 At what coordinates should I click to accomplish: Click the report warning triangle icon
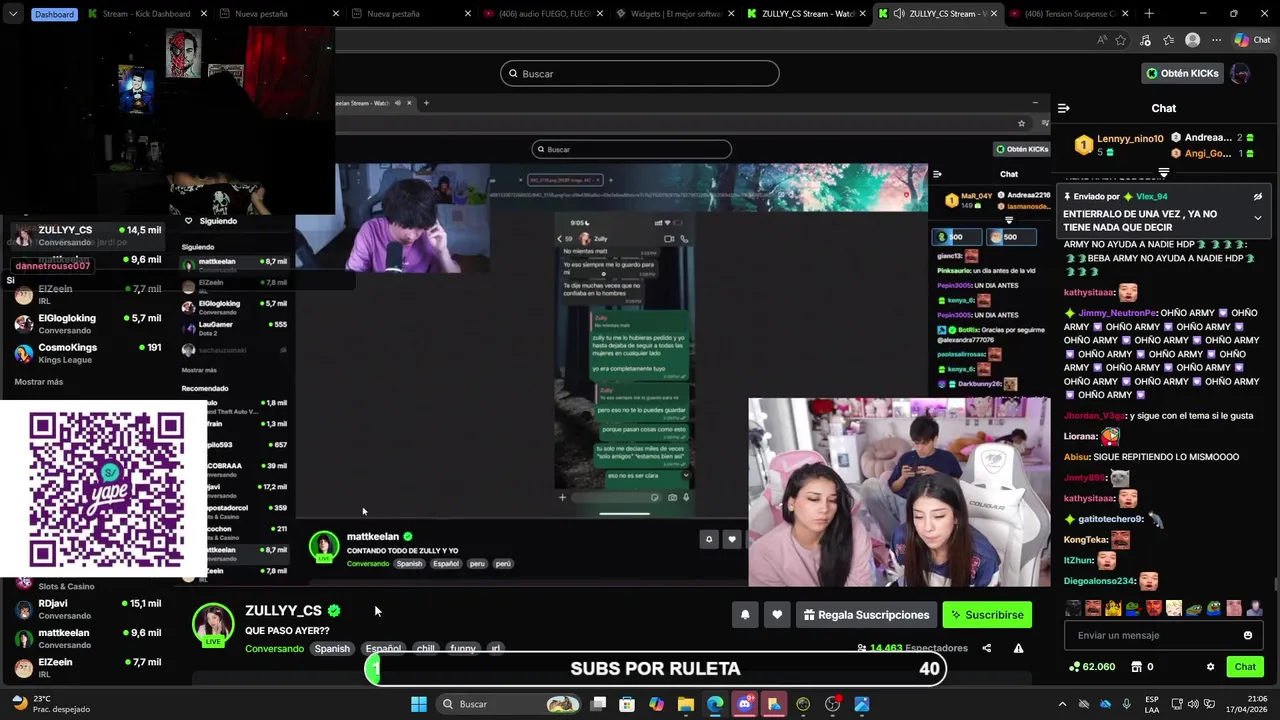pos(1018,648)
